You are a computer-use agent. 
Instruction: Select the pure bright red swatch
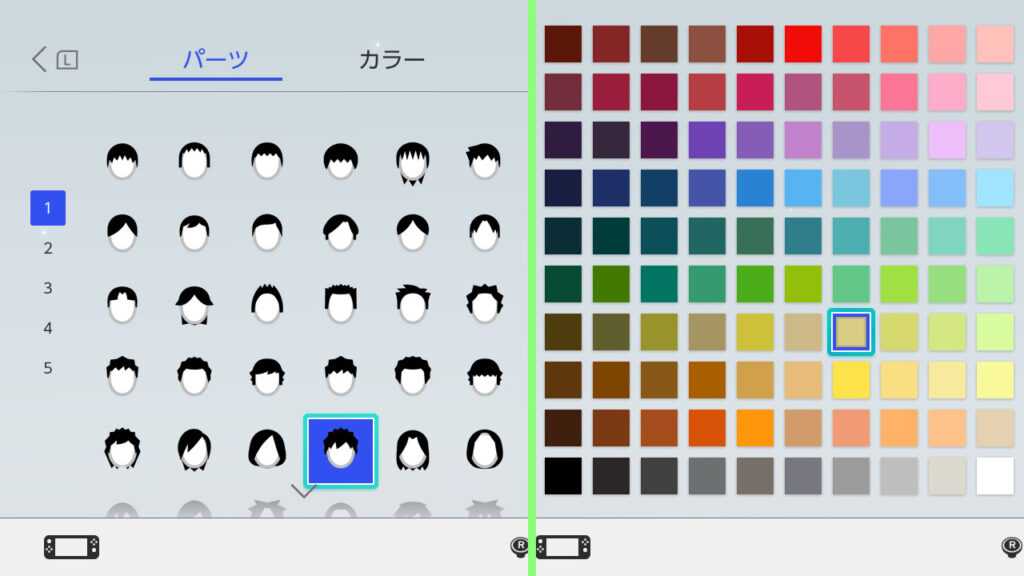click(x=803, y=44)
